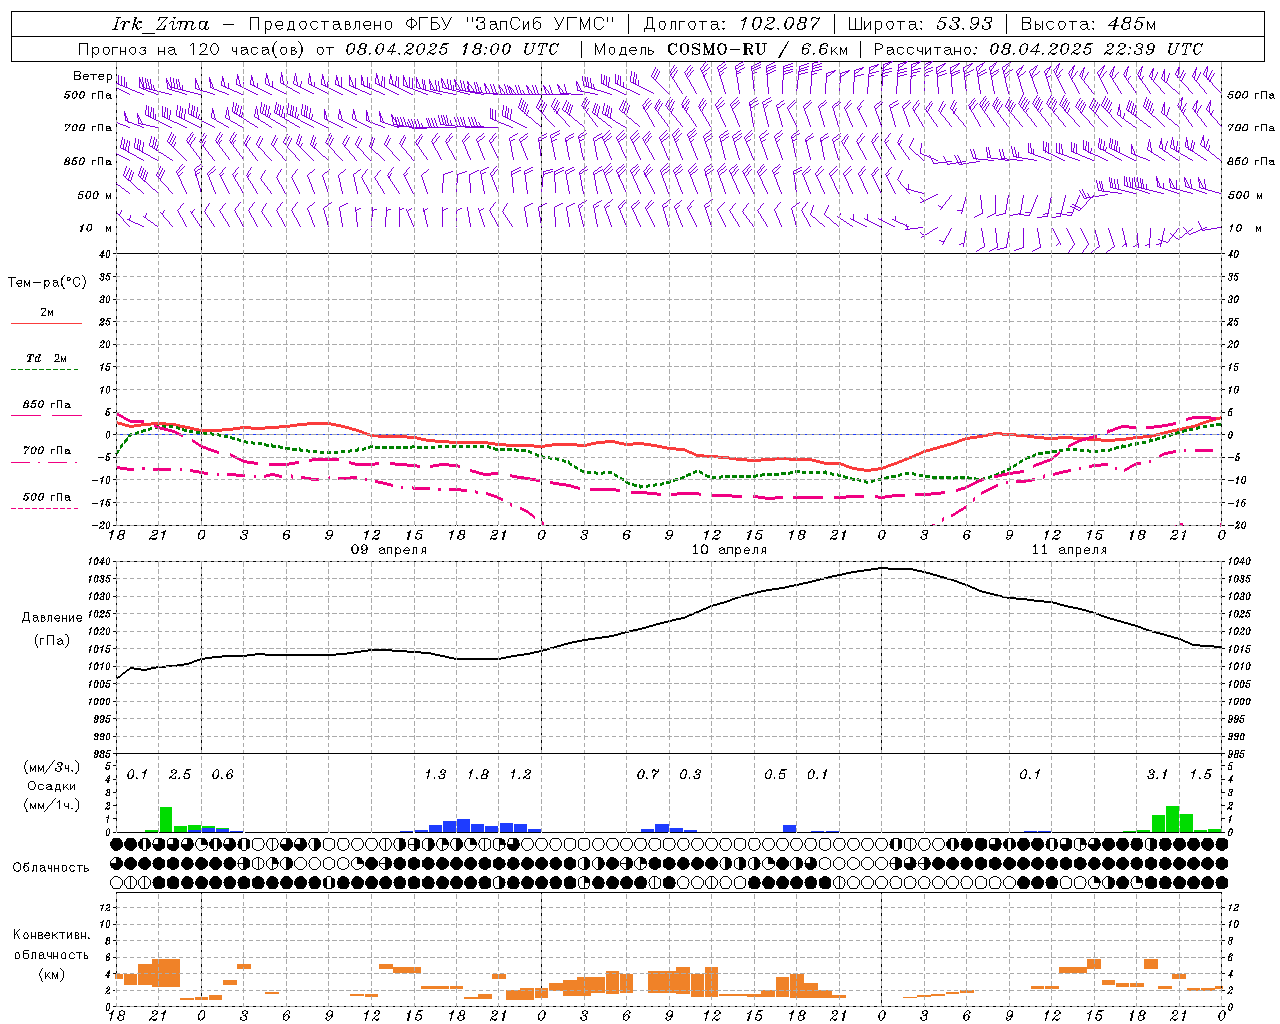Click the tallest blue precipitation bar under 1.8
Screen dimensions: 1280x1024
[x=463, y=826]
